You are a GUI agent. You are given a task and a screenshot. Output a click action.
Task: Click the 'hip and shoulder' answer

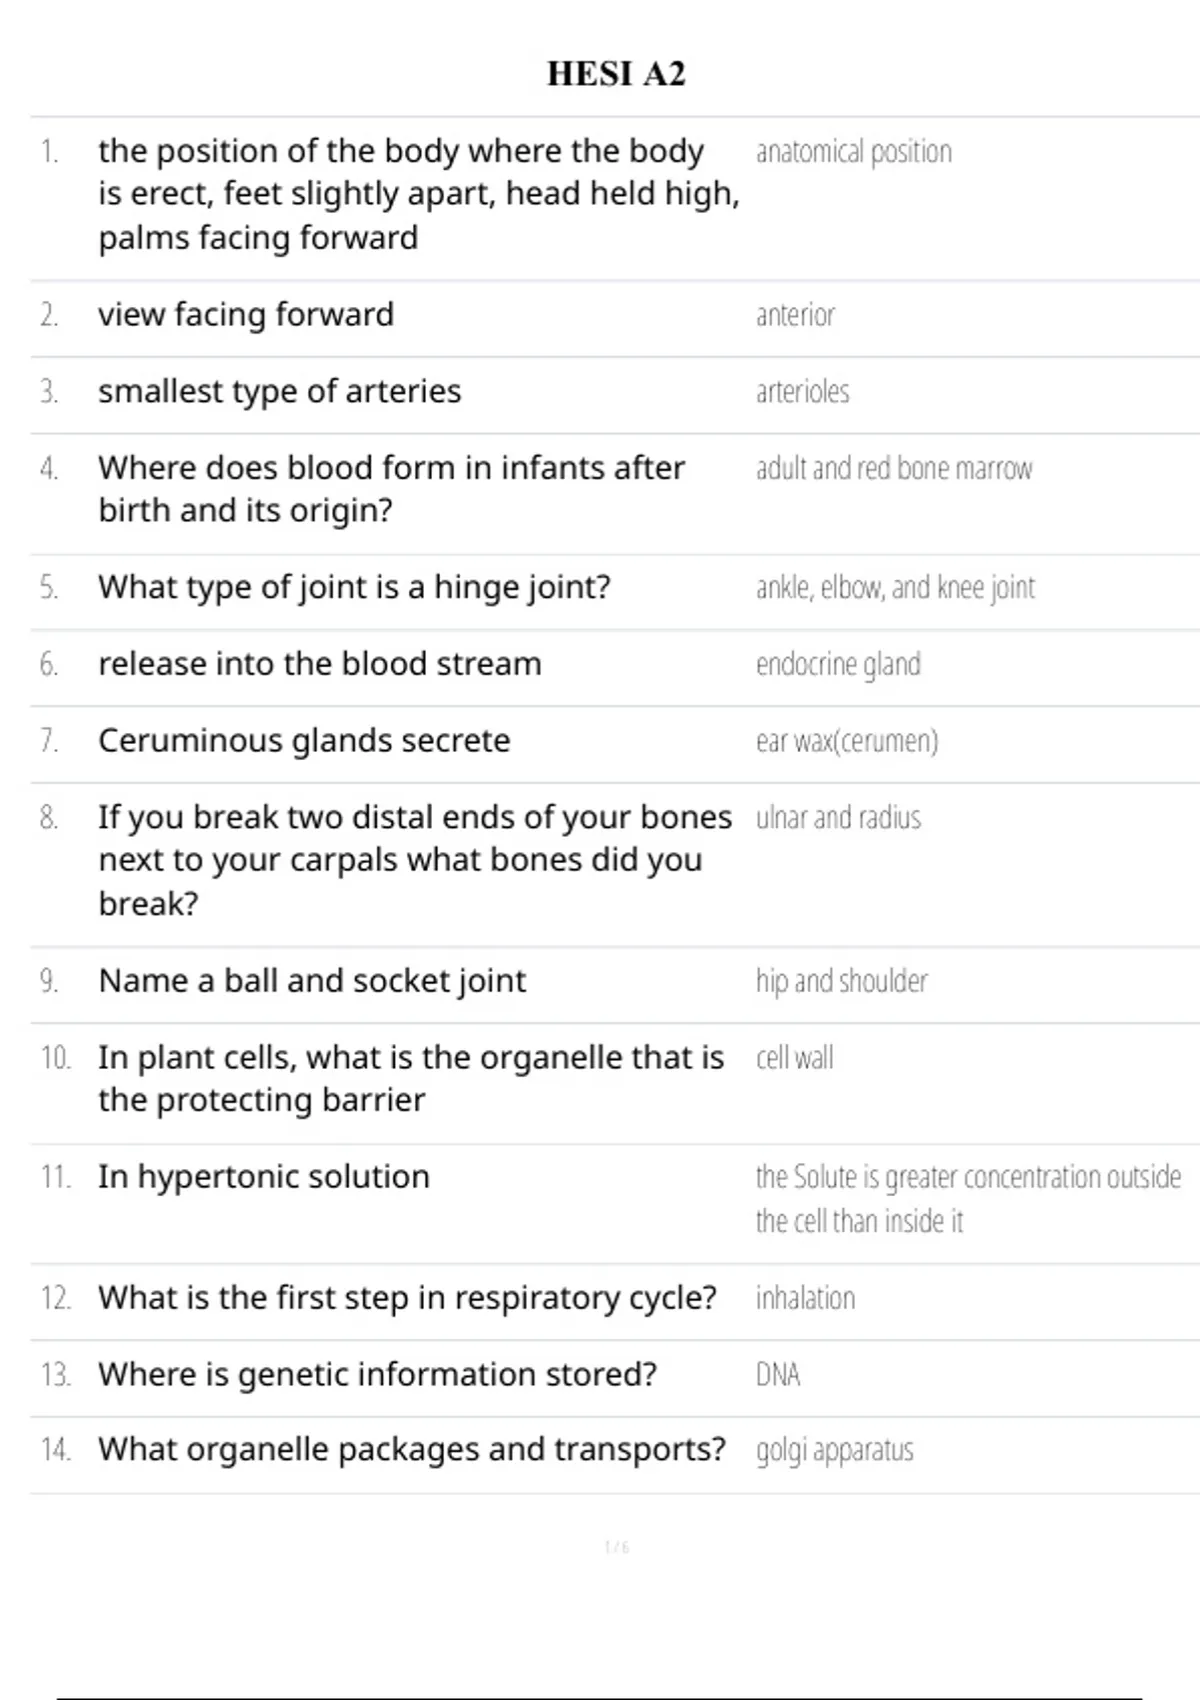point(841,981)
